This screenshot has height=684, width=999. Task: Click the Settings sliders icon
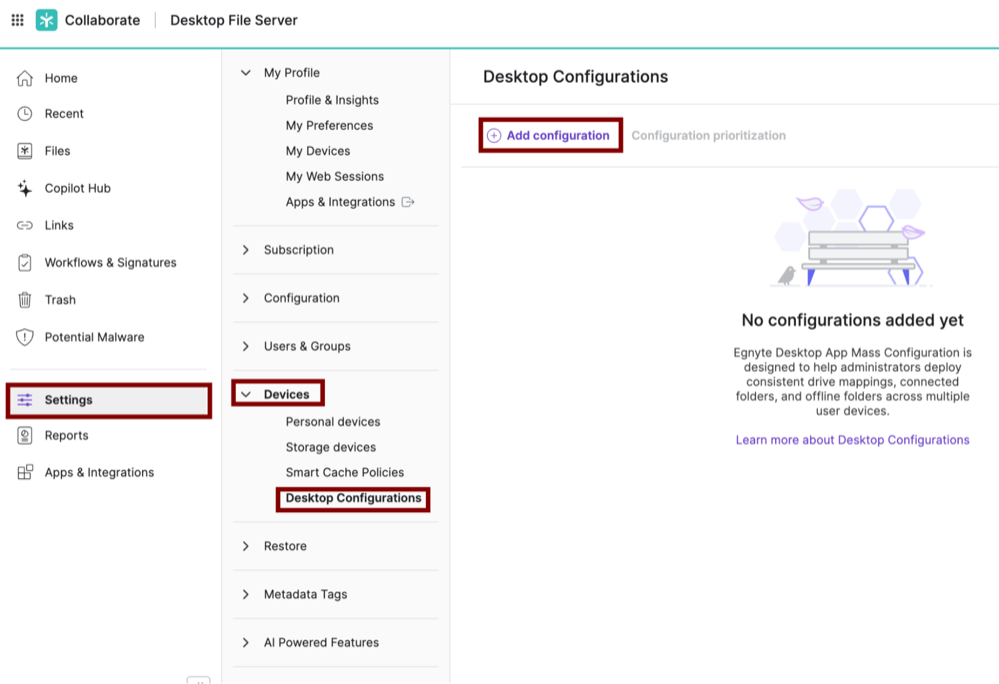[25, 400]
